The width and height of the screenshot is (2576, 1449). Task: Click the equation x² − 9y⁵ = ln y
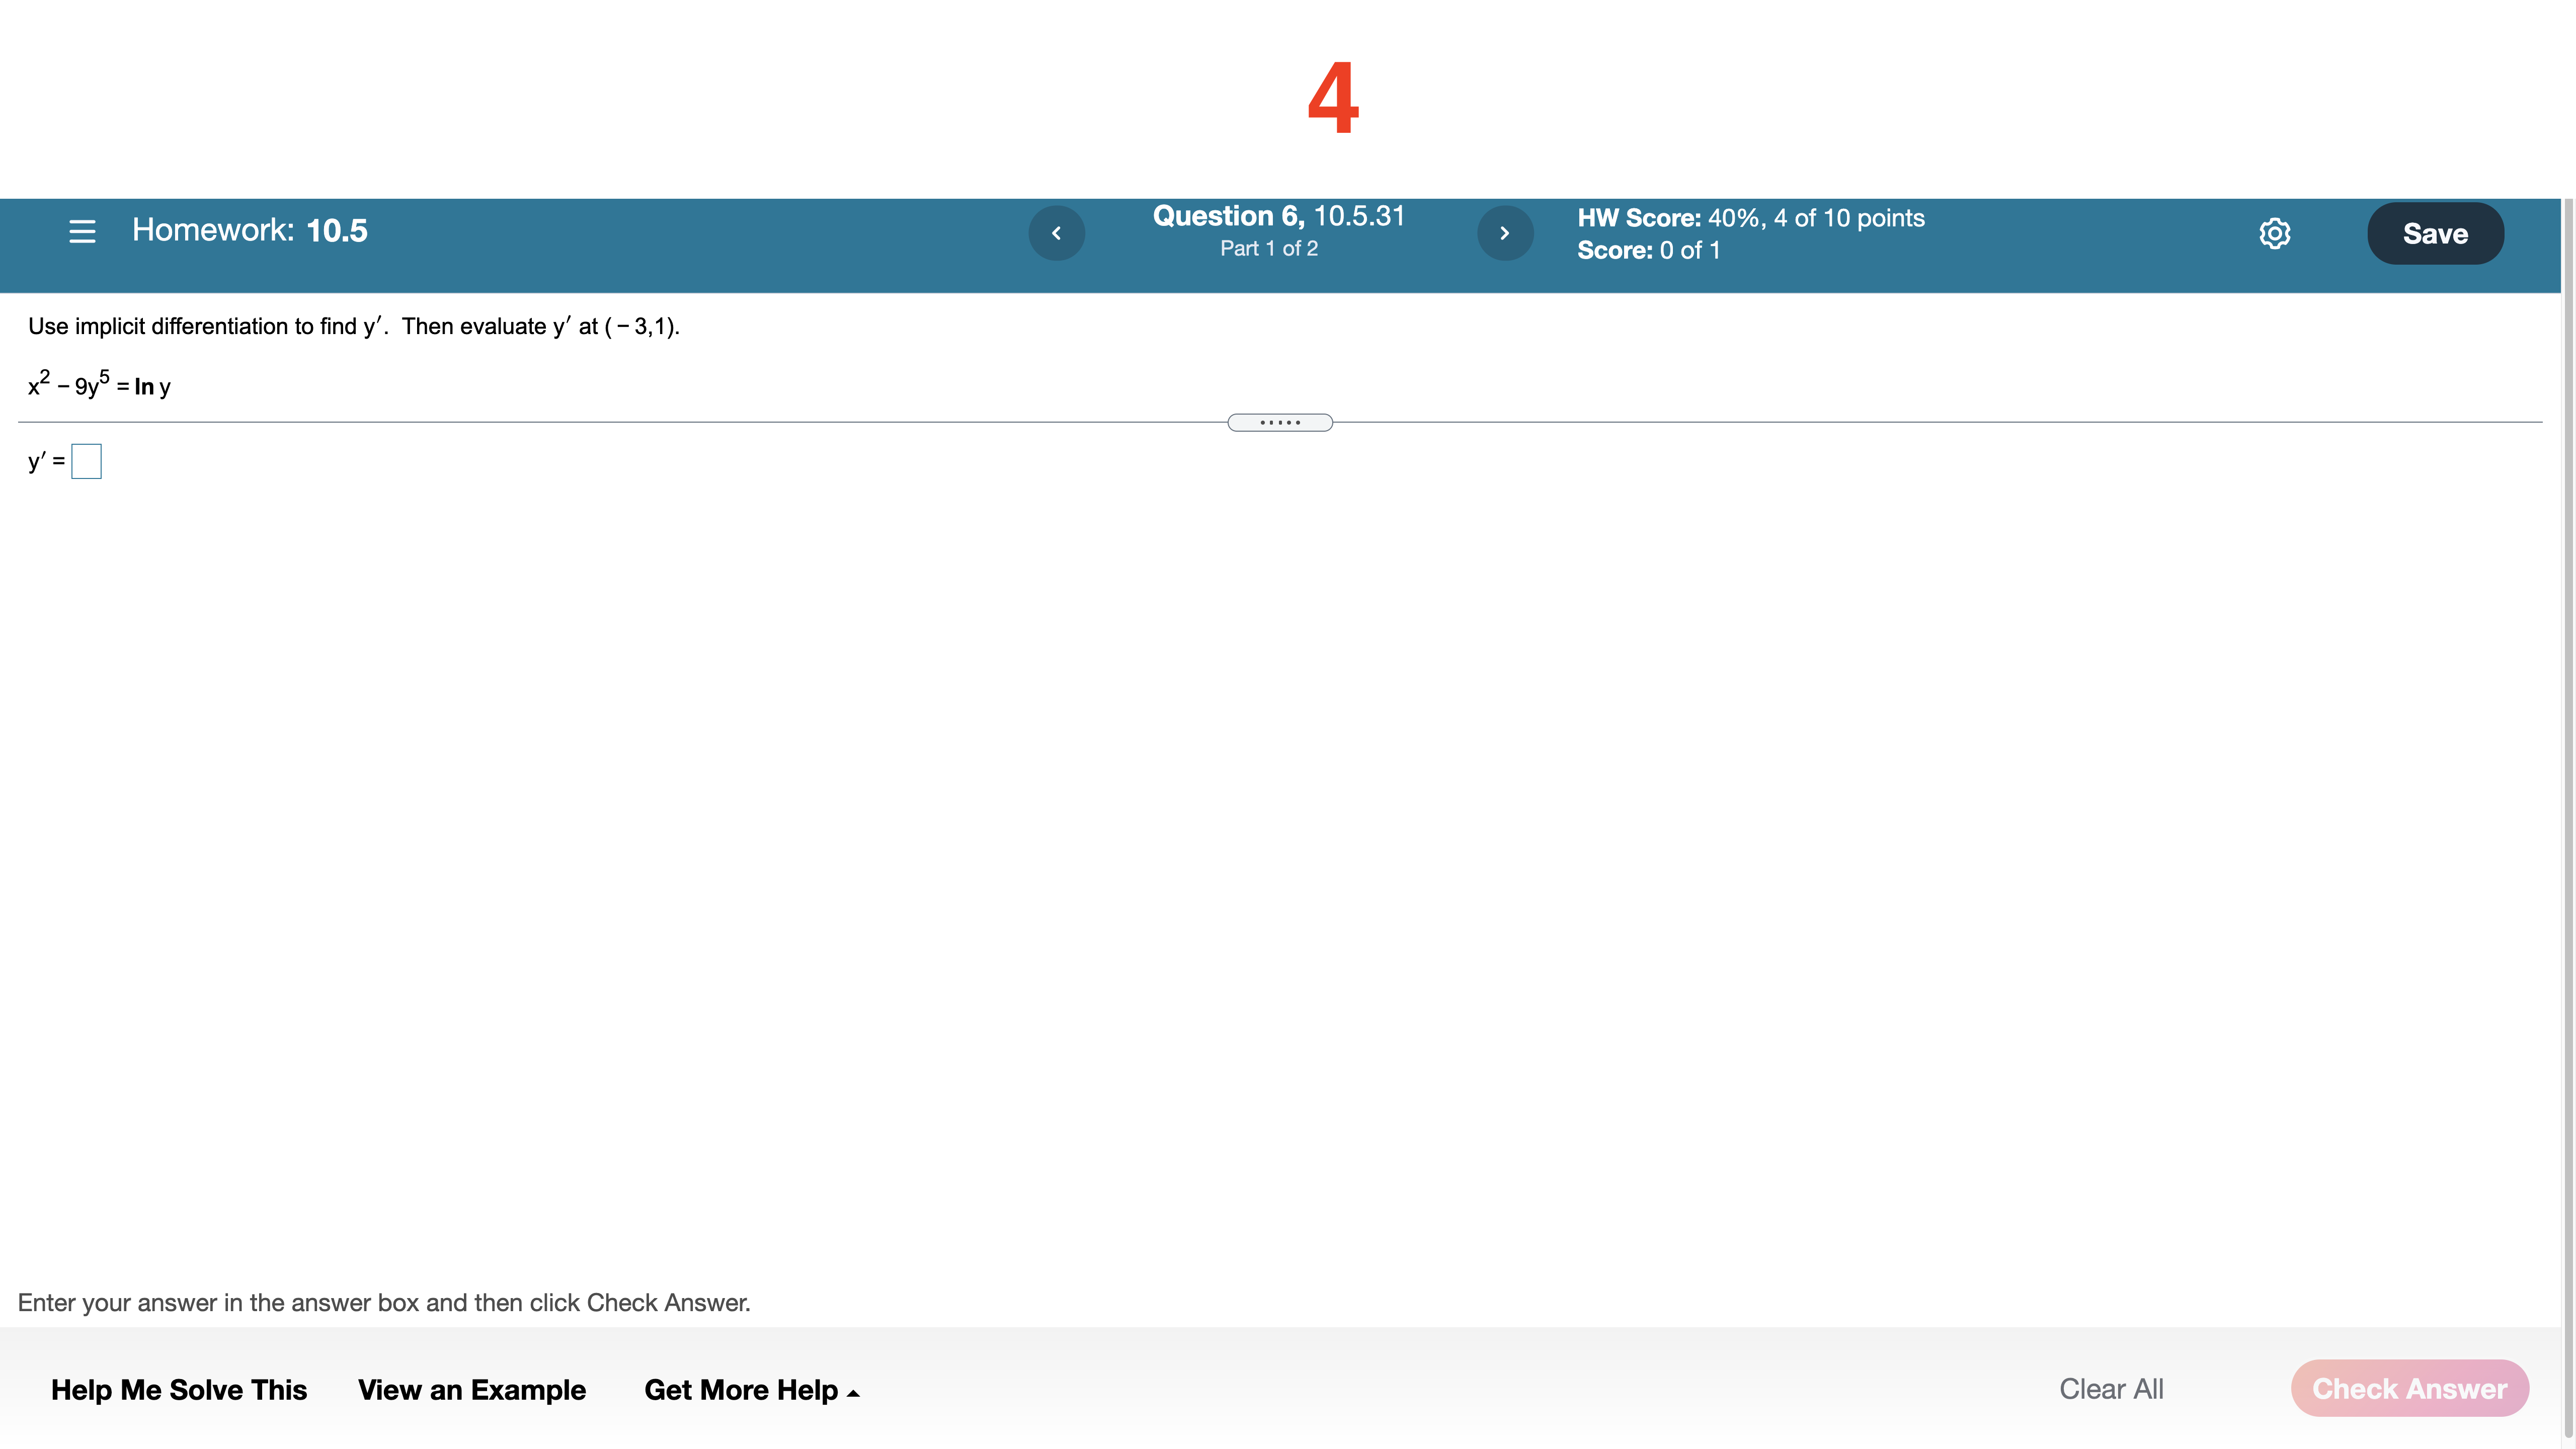coord(100,386)
